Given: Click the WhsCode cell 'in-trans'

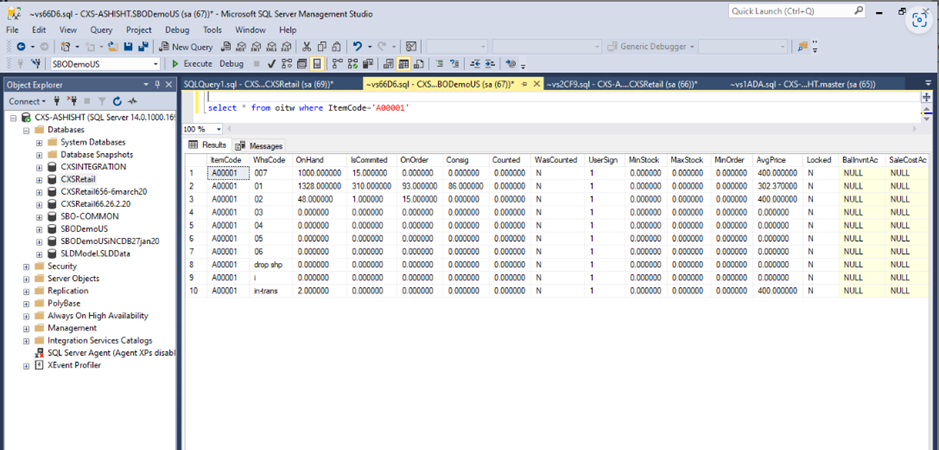Looking at the screenshot, I should (271, 291).
